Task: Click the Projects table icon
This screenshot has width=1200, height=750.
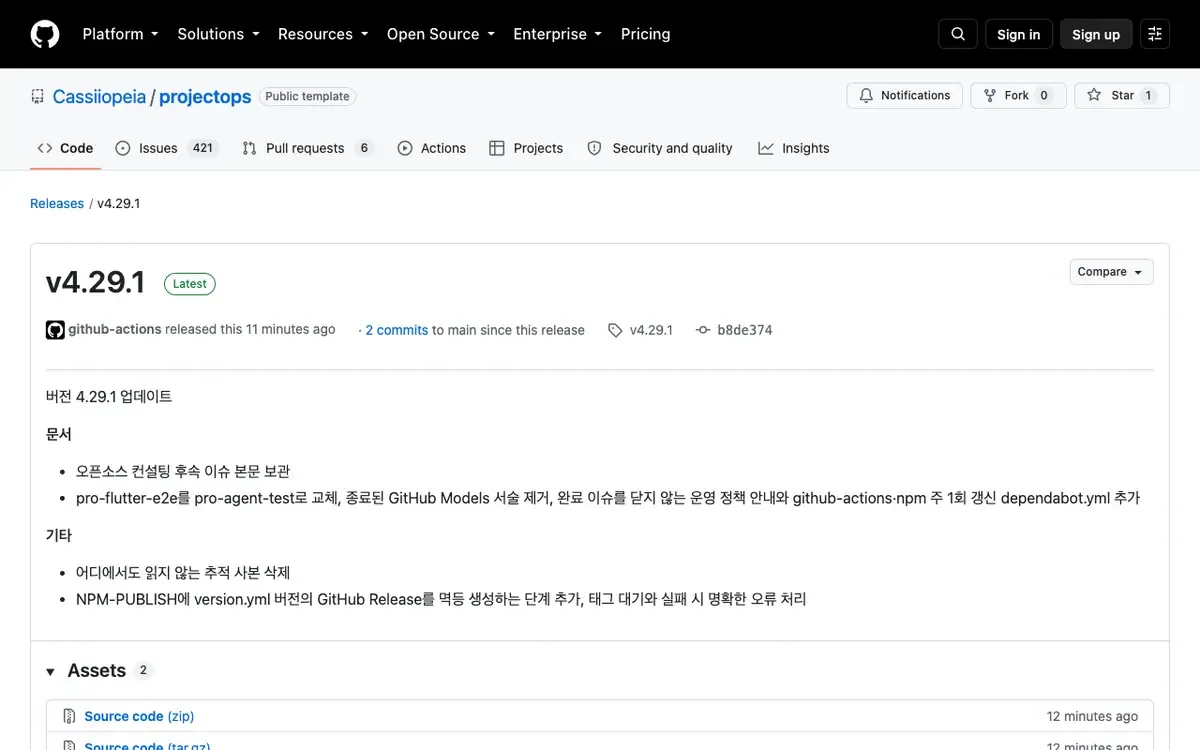Action: pos(497,148)
